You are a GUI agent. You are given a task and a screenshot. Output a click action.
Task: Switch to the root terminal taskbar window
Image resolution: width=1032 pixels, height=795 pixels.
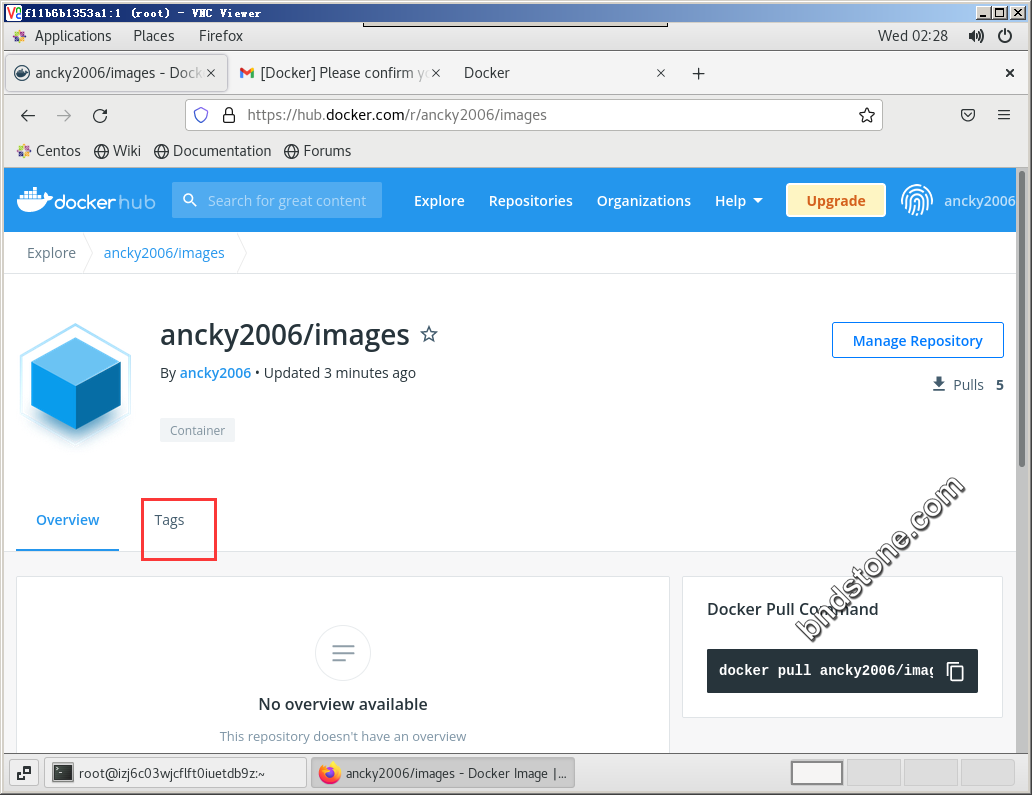175,773
